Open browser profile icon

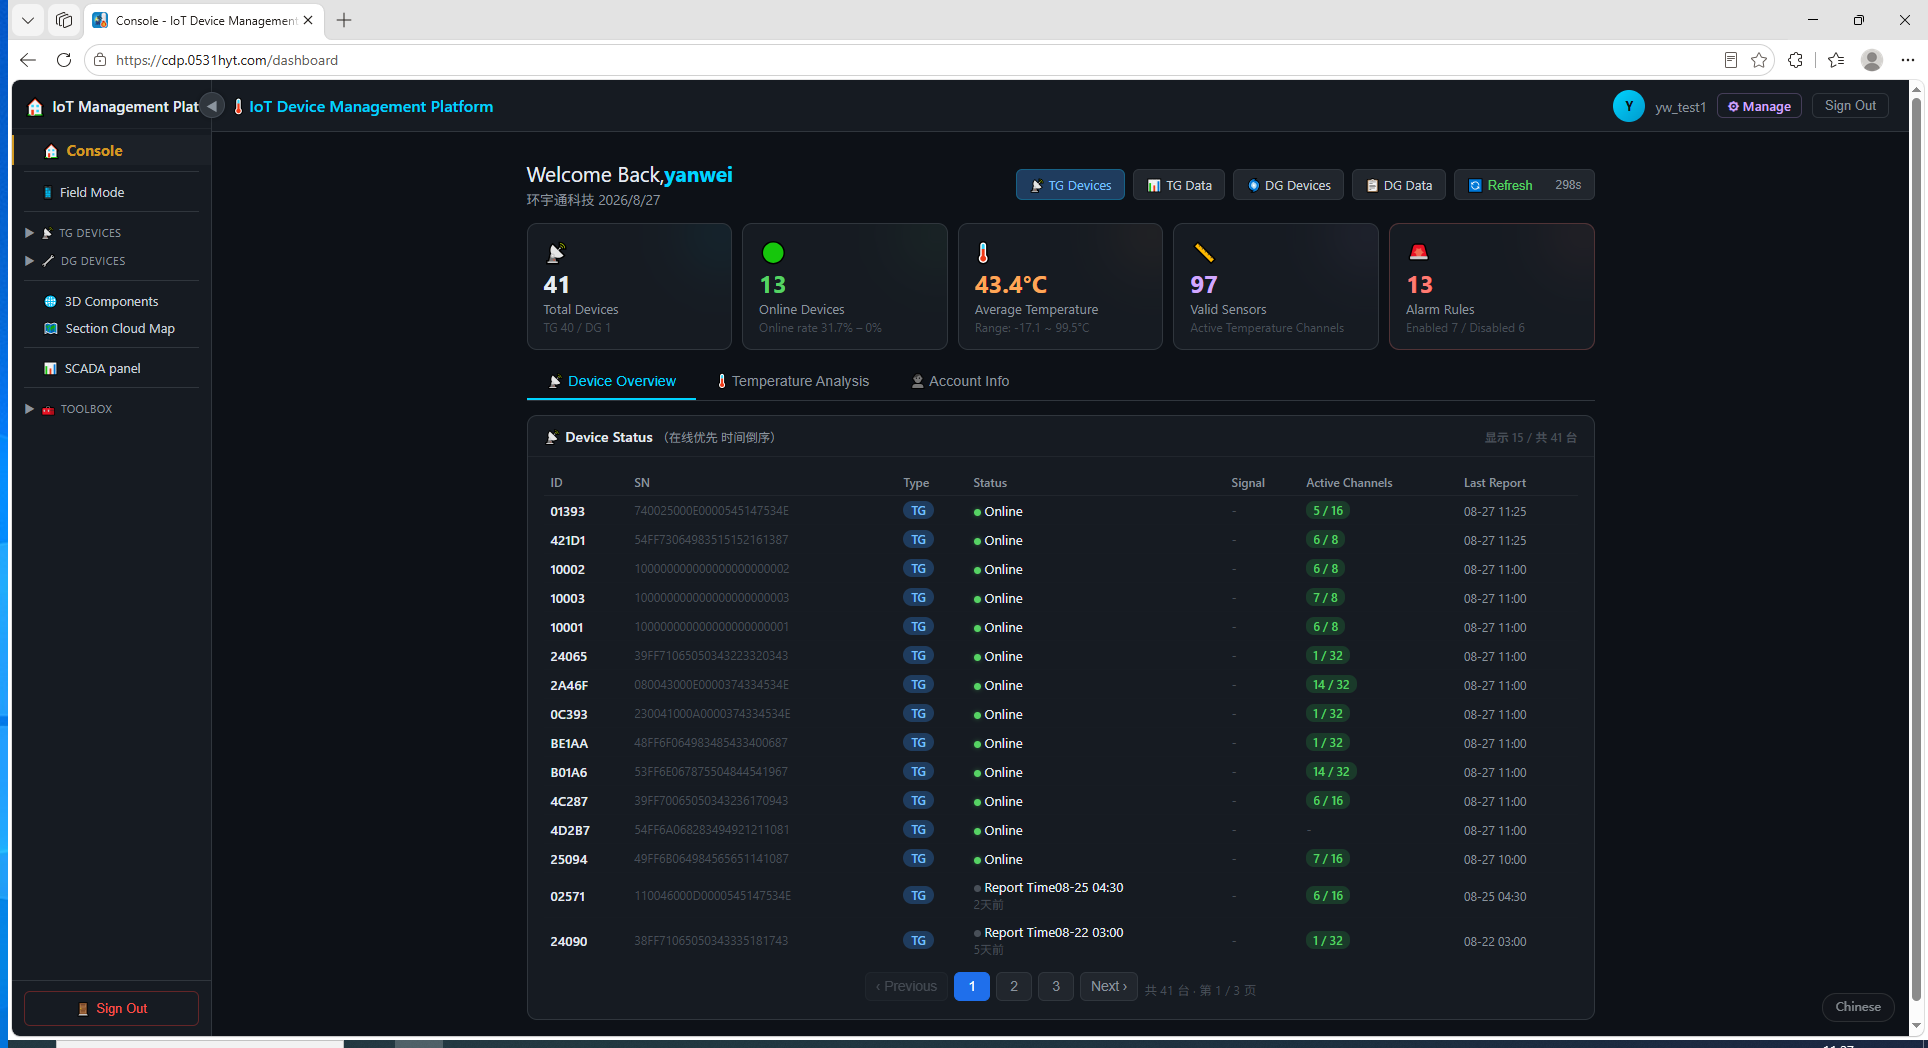point(1872,60)
